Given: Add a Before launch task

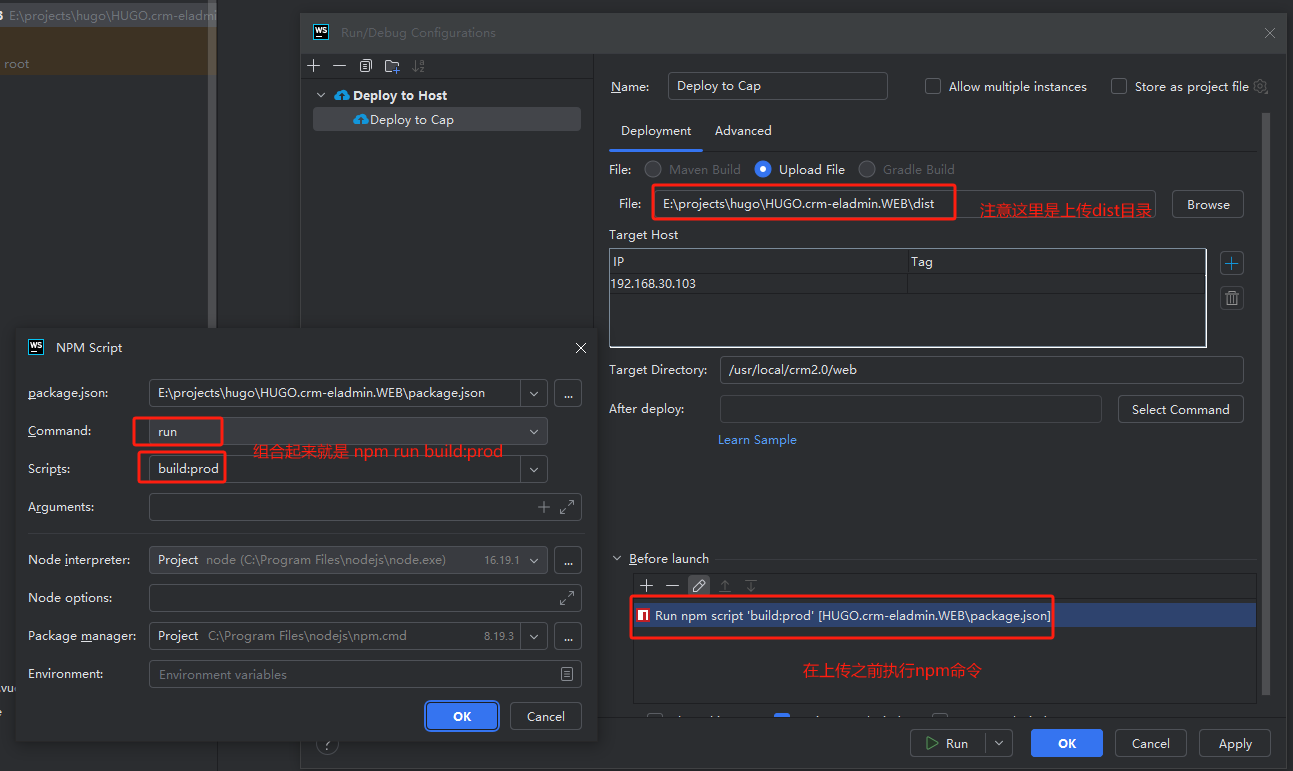Looking at the screenshot, I should pyautogui.click(x=647, y=585).
